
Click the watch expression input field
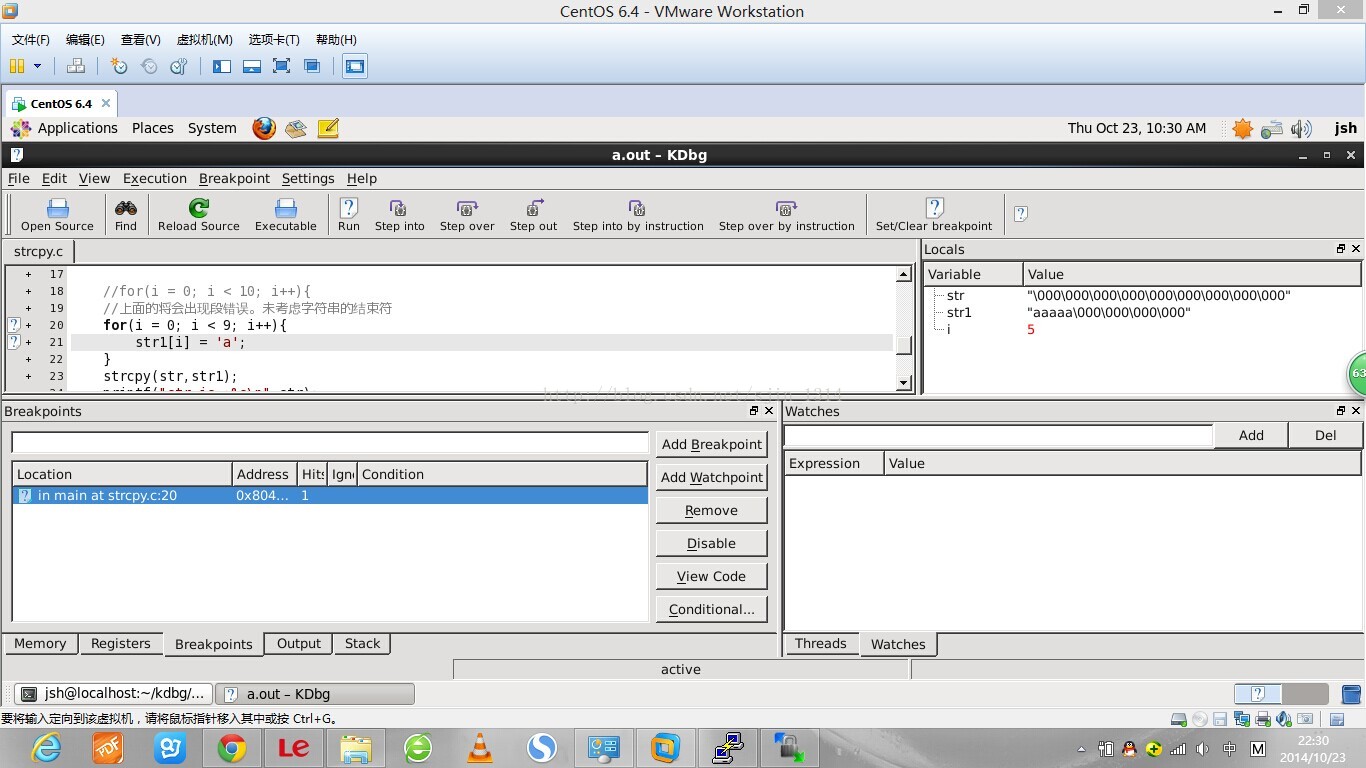[x=998, y=435]
